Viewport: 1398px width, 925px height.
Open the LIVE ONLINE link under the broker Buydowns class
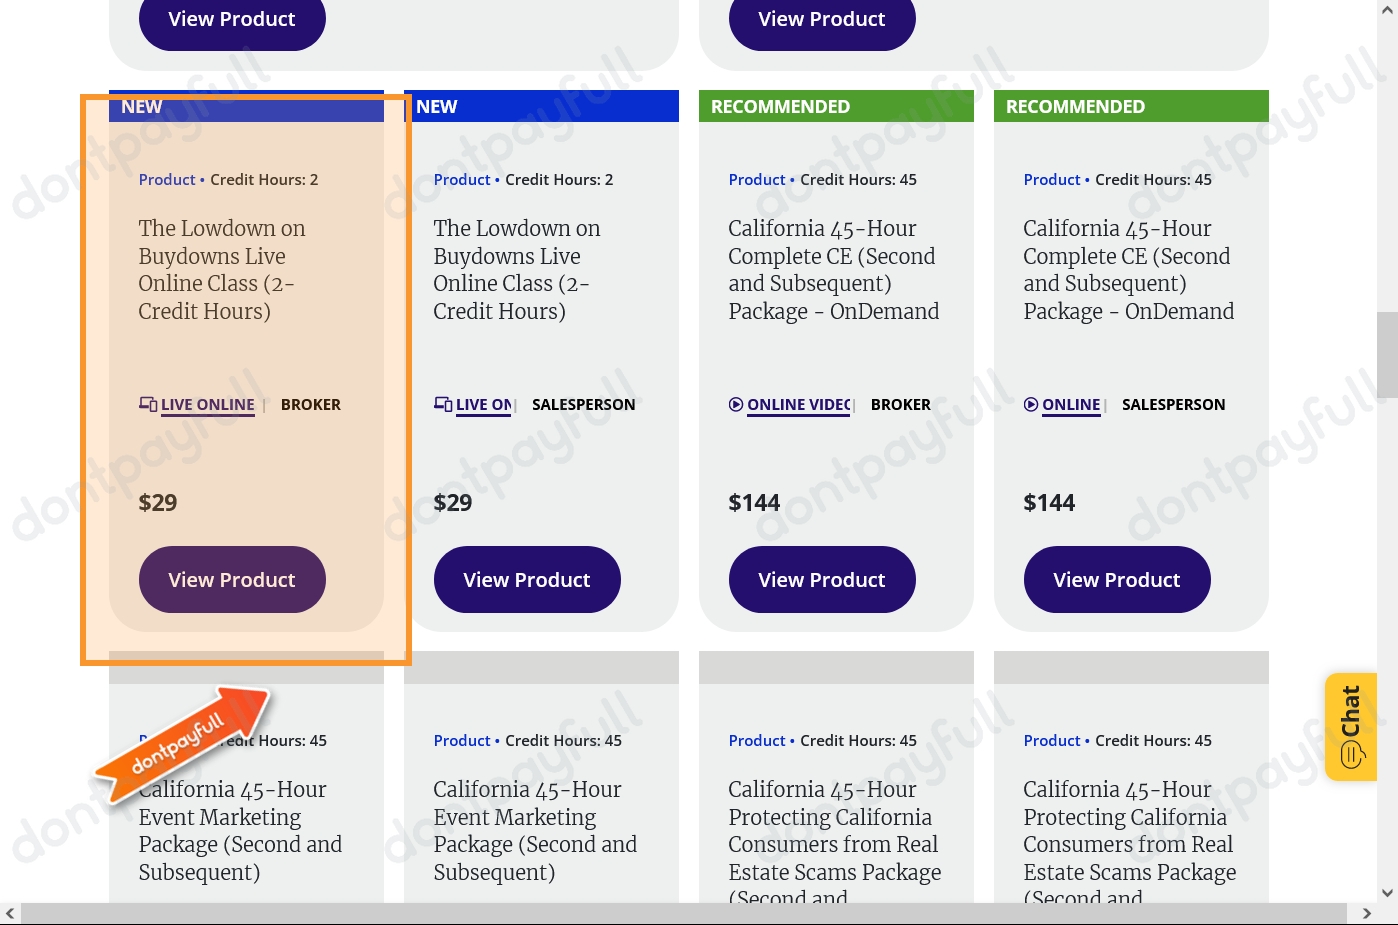click(207, 404)
